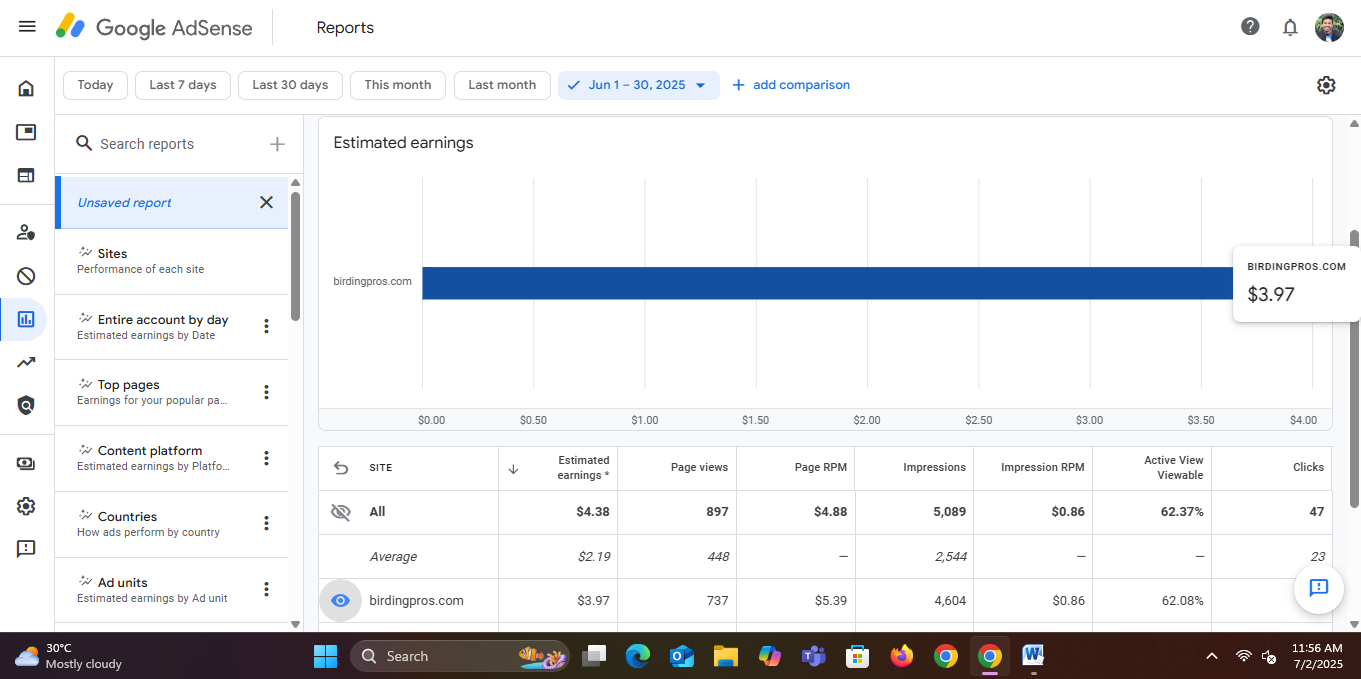Click the Google AdSense logo
This screenshot has width=1361, height=679.
(154, 27)
